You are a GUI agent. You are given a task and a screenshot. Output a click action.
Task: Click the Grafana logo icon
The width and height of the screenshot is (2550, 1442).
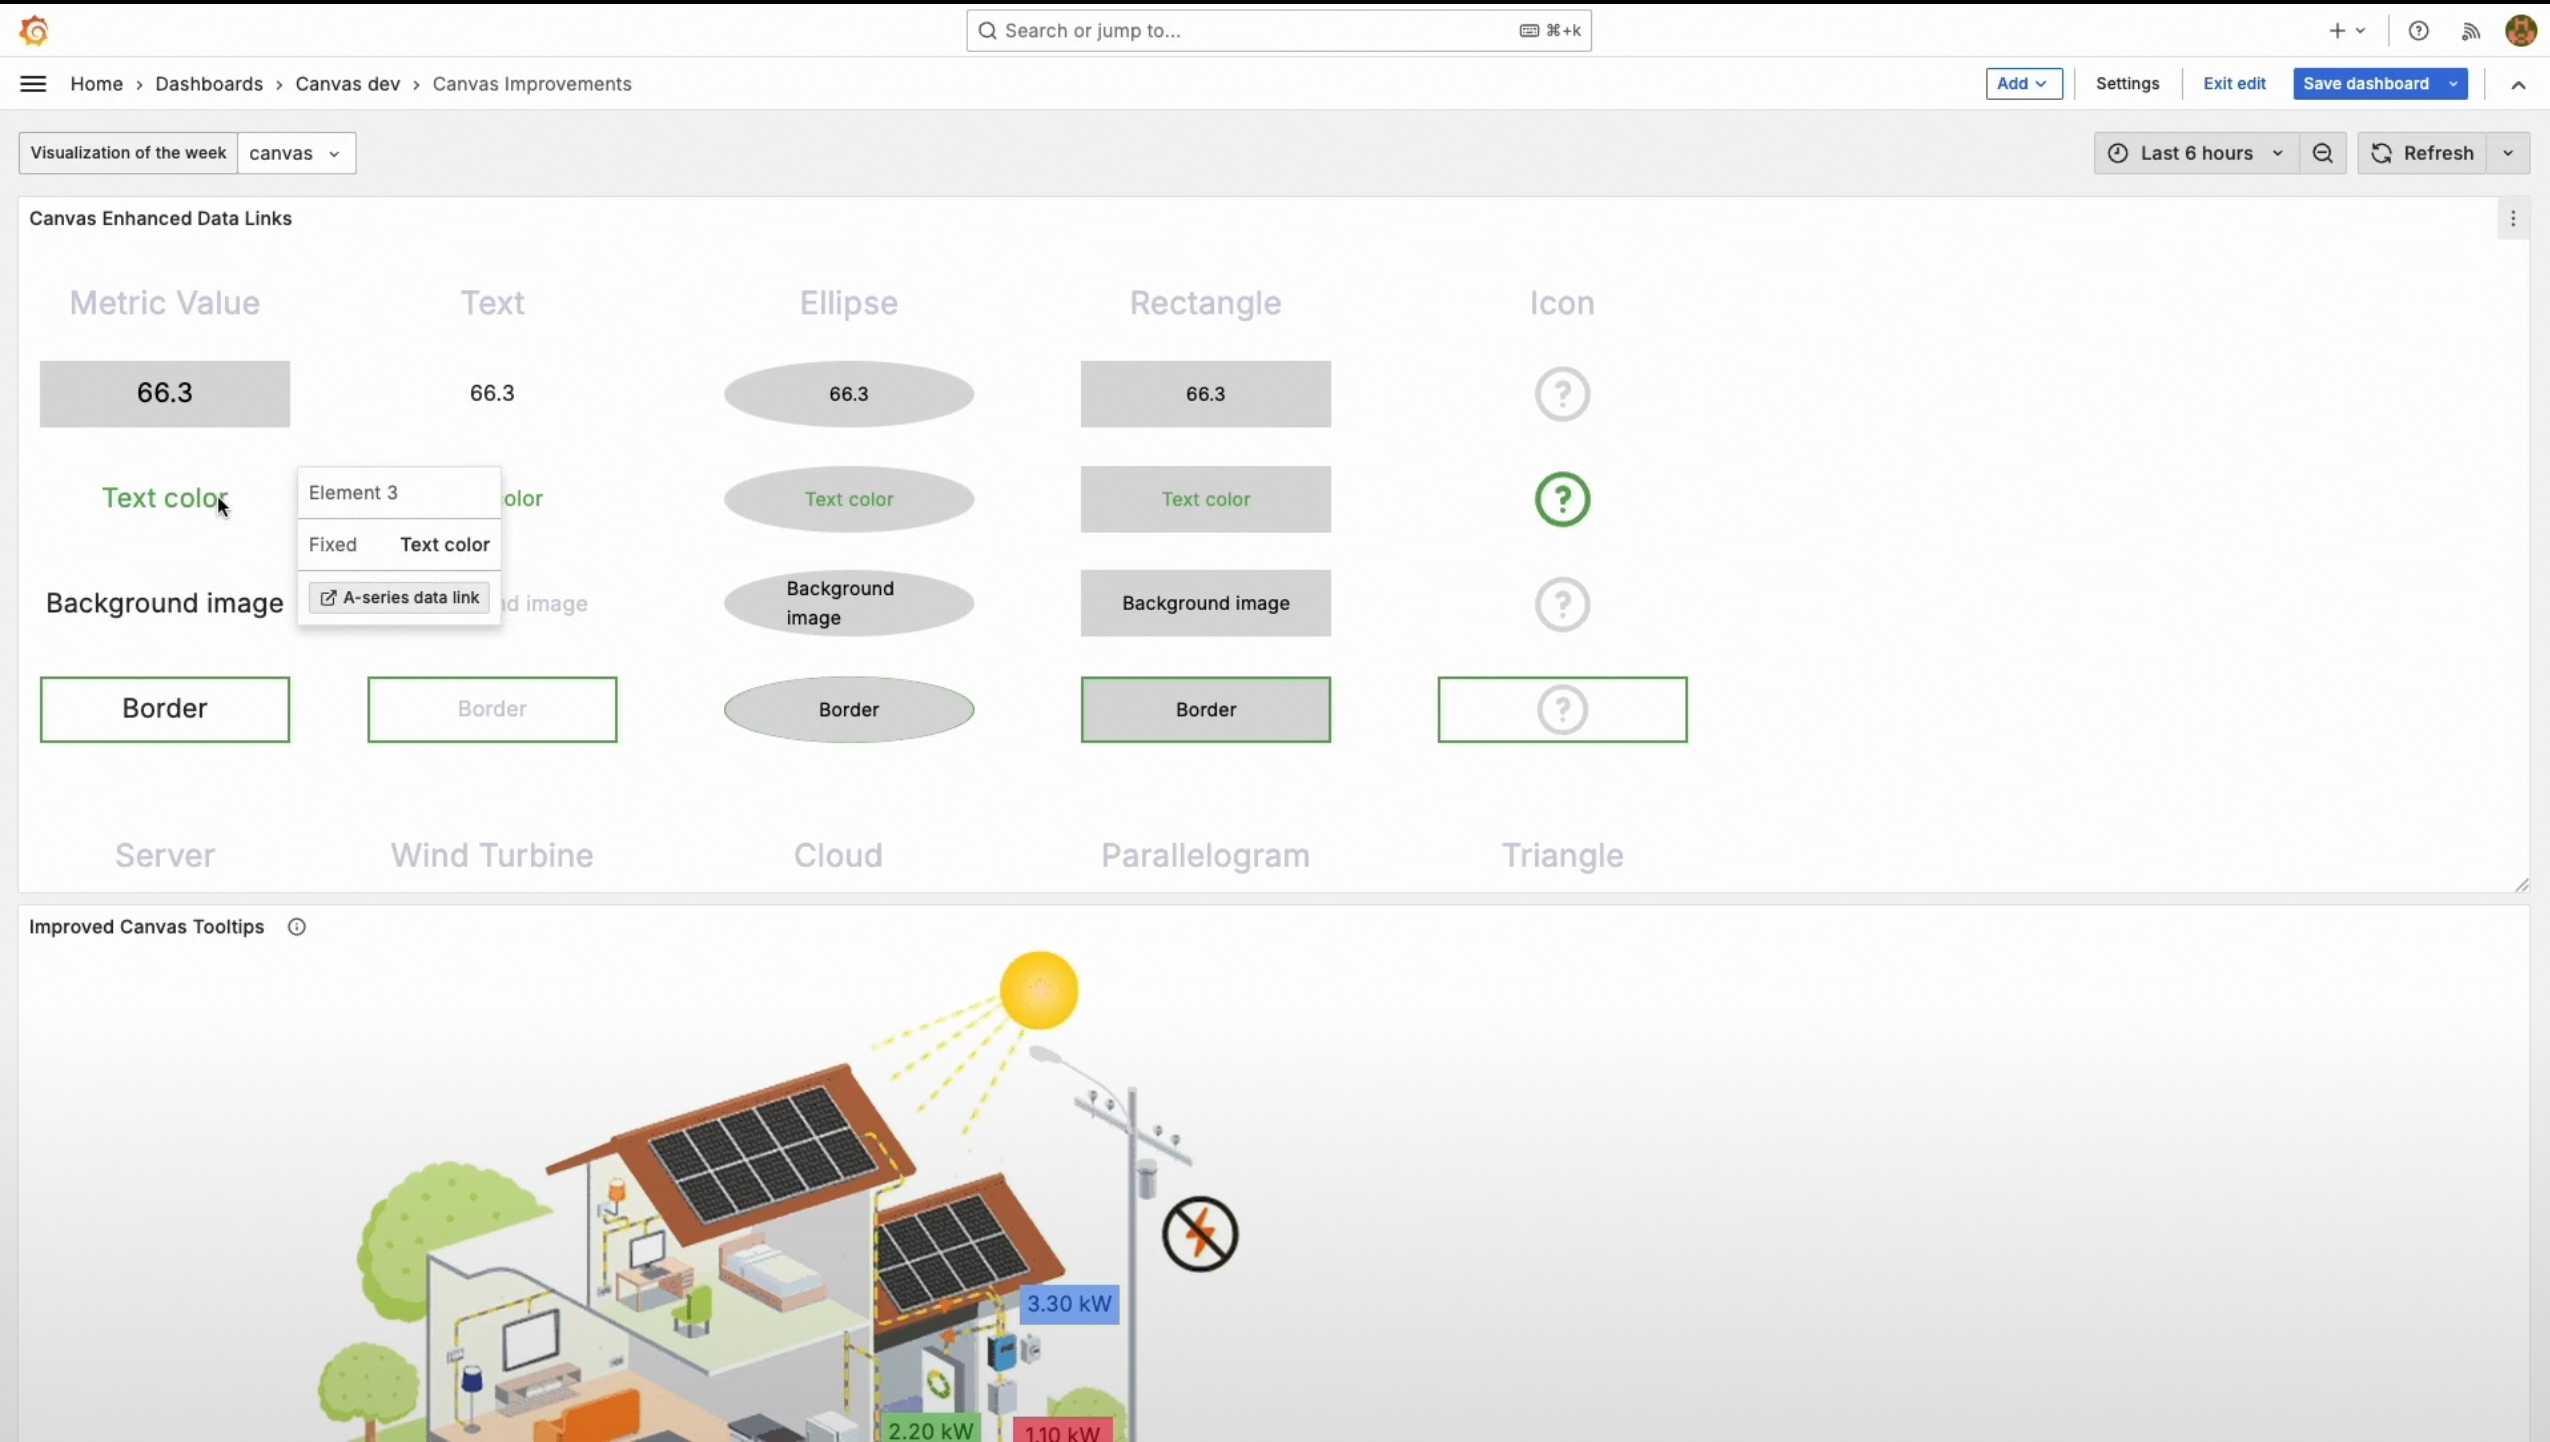click(34, 31)
